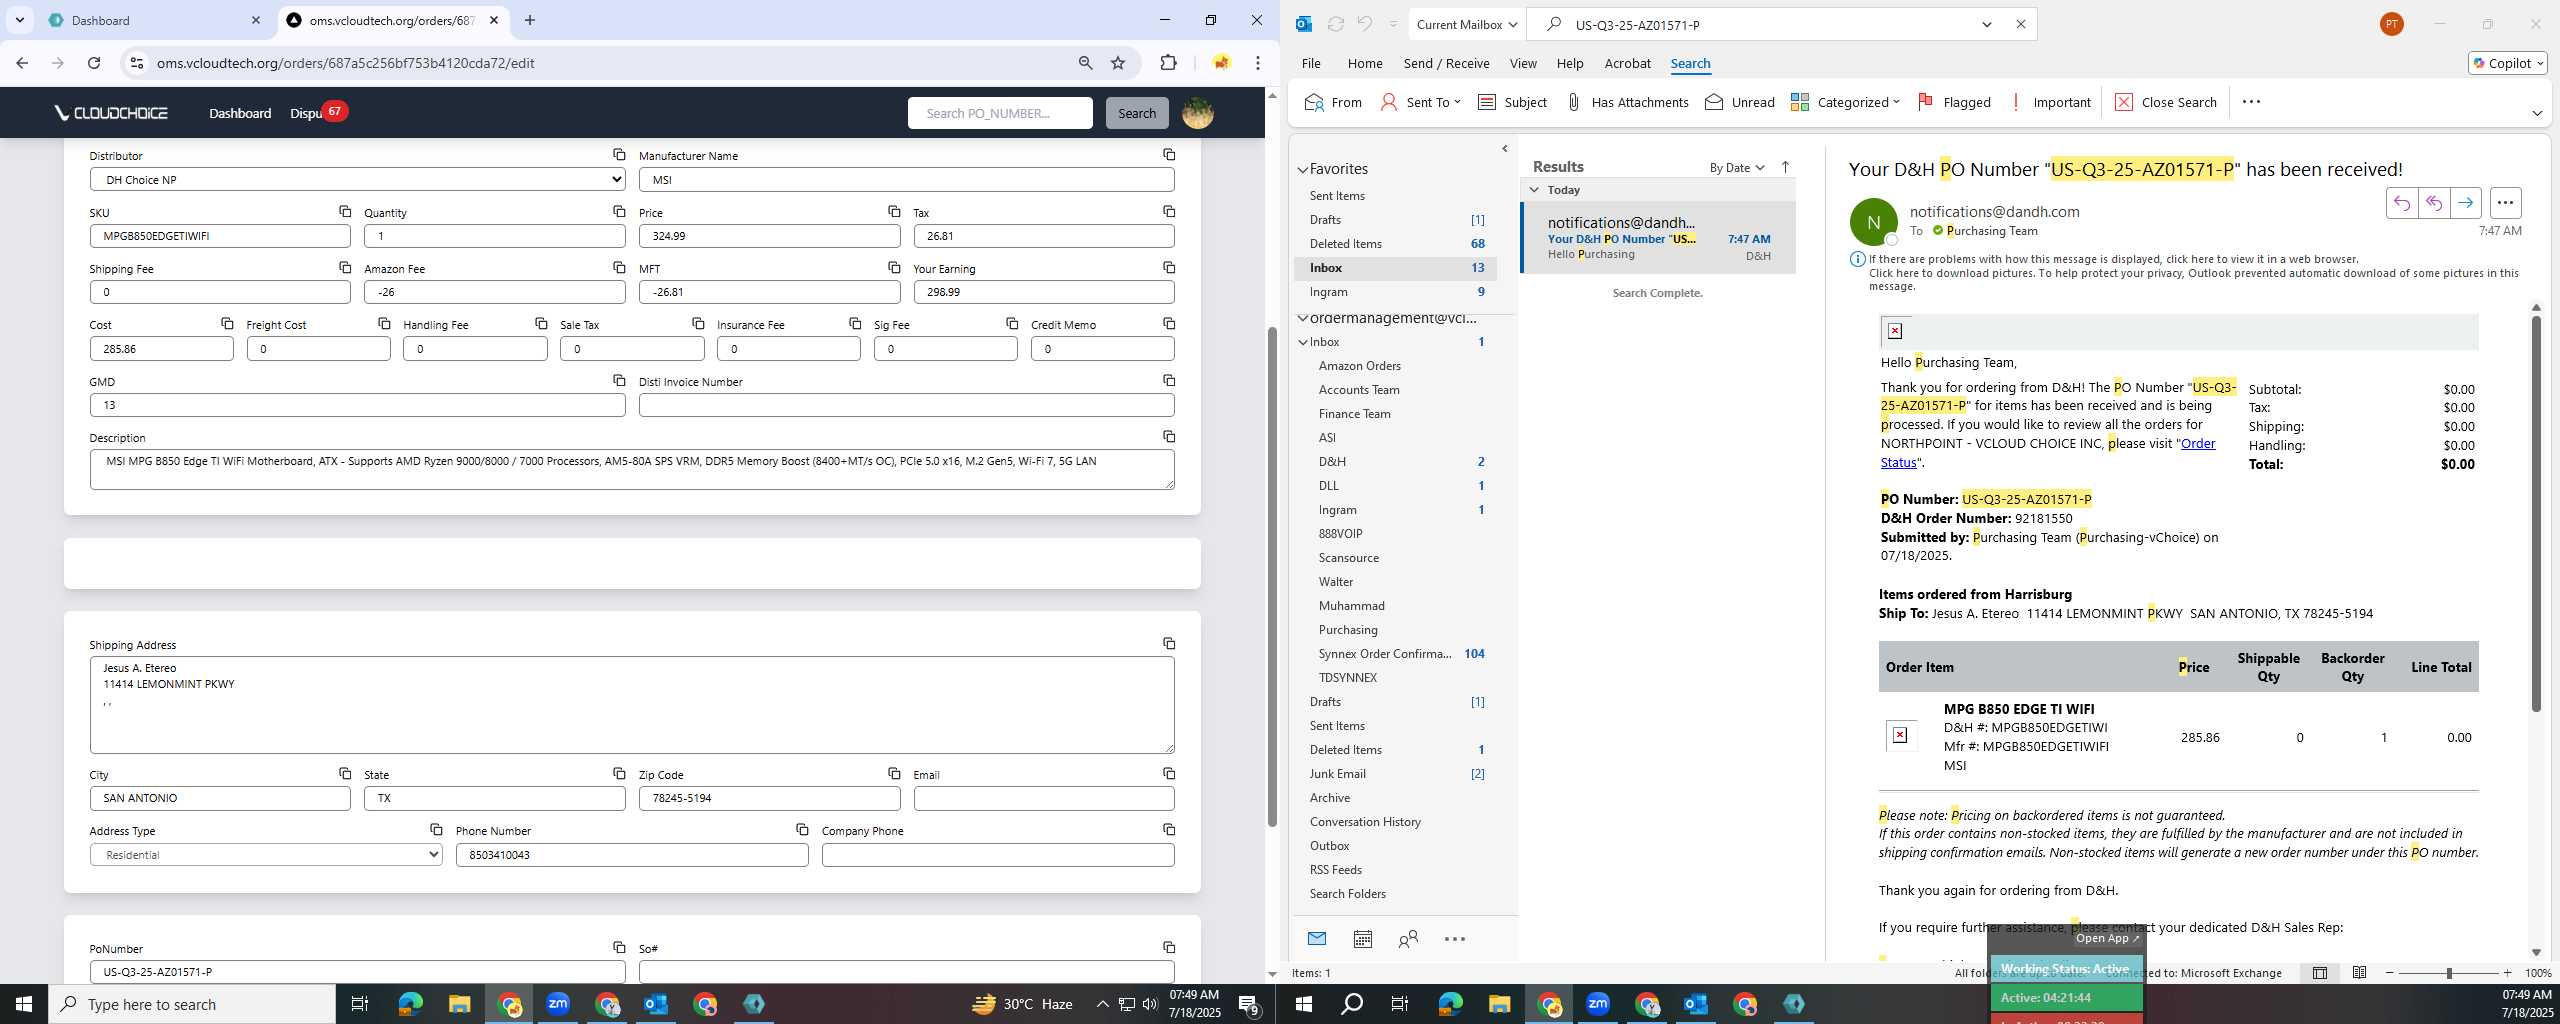This screenshot has height=1024, width=2560.
Task: Open more actions for the email
Action: 2505,203
